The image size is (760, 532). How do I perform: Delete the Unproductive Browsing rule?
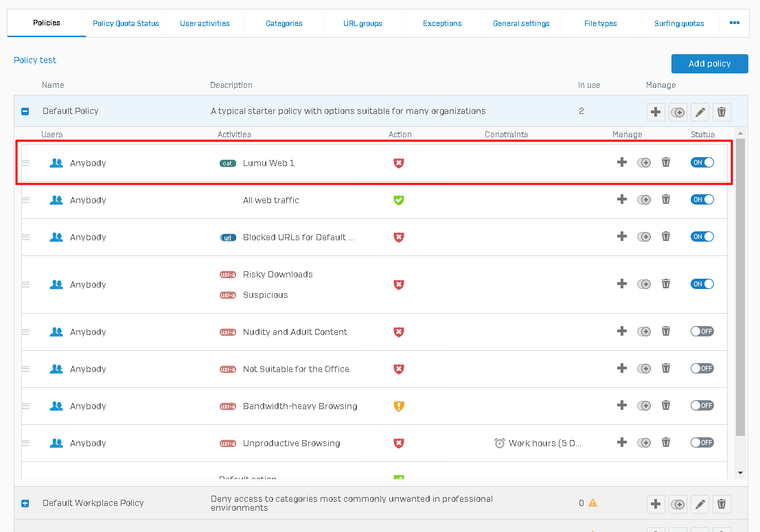[666, 443]
